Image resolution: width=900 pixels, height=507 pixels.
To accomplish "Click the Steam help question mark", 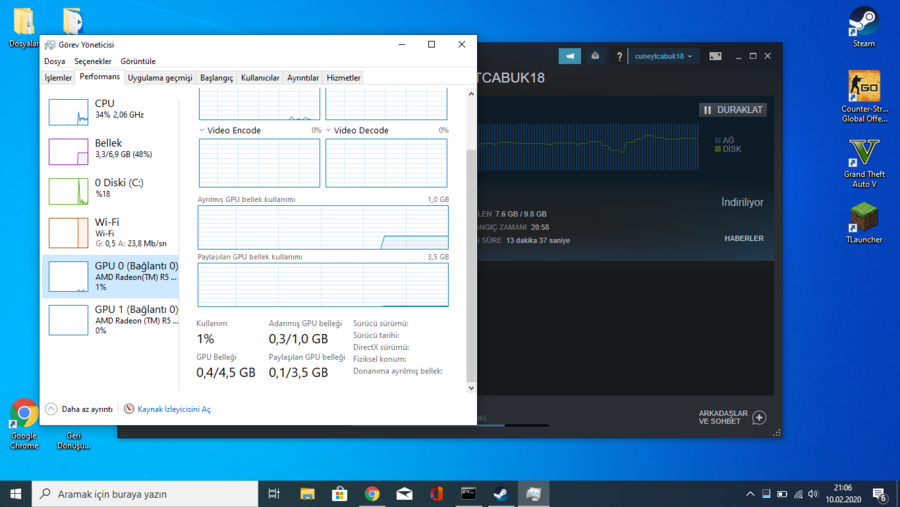I will (619, 56).
